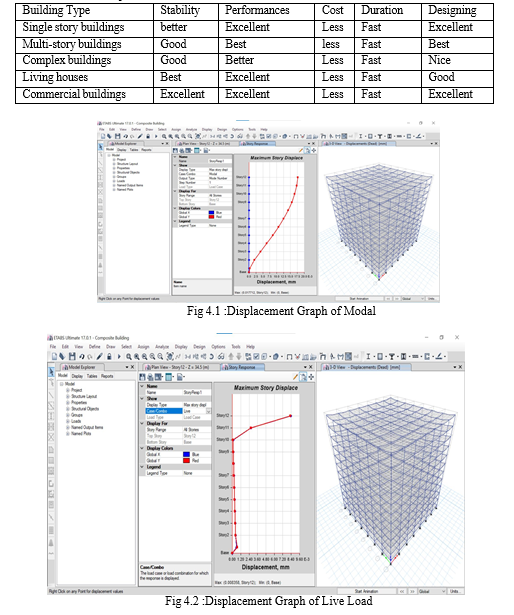514x615 pixels.
Task: Click red Global Y color swatch in Fig 4.2
Action: pos(186,460)
